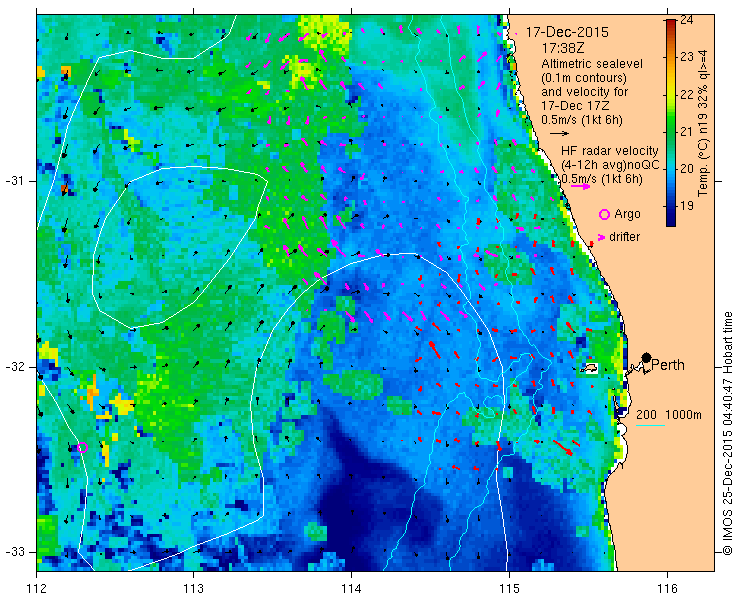Viewport: 740px width, 600px height.
Task: Click the cyan 200 1000m depth line sample
Action: [650, 426]
